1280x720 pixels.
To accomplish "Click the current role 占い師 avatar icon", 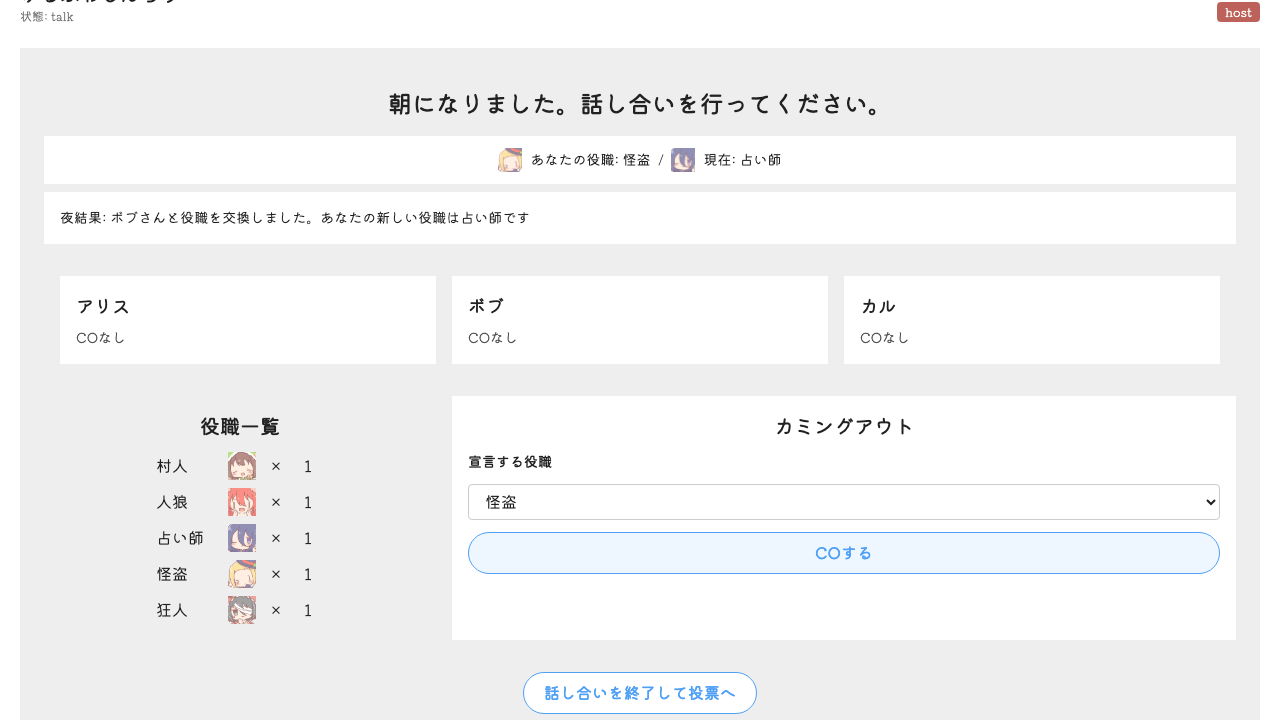I will (683, 160).
